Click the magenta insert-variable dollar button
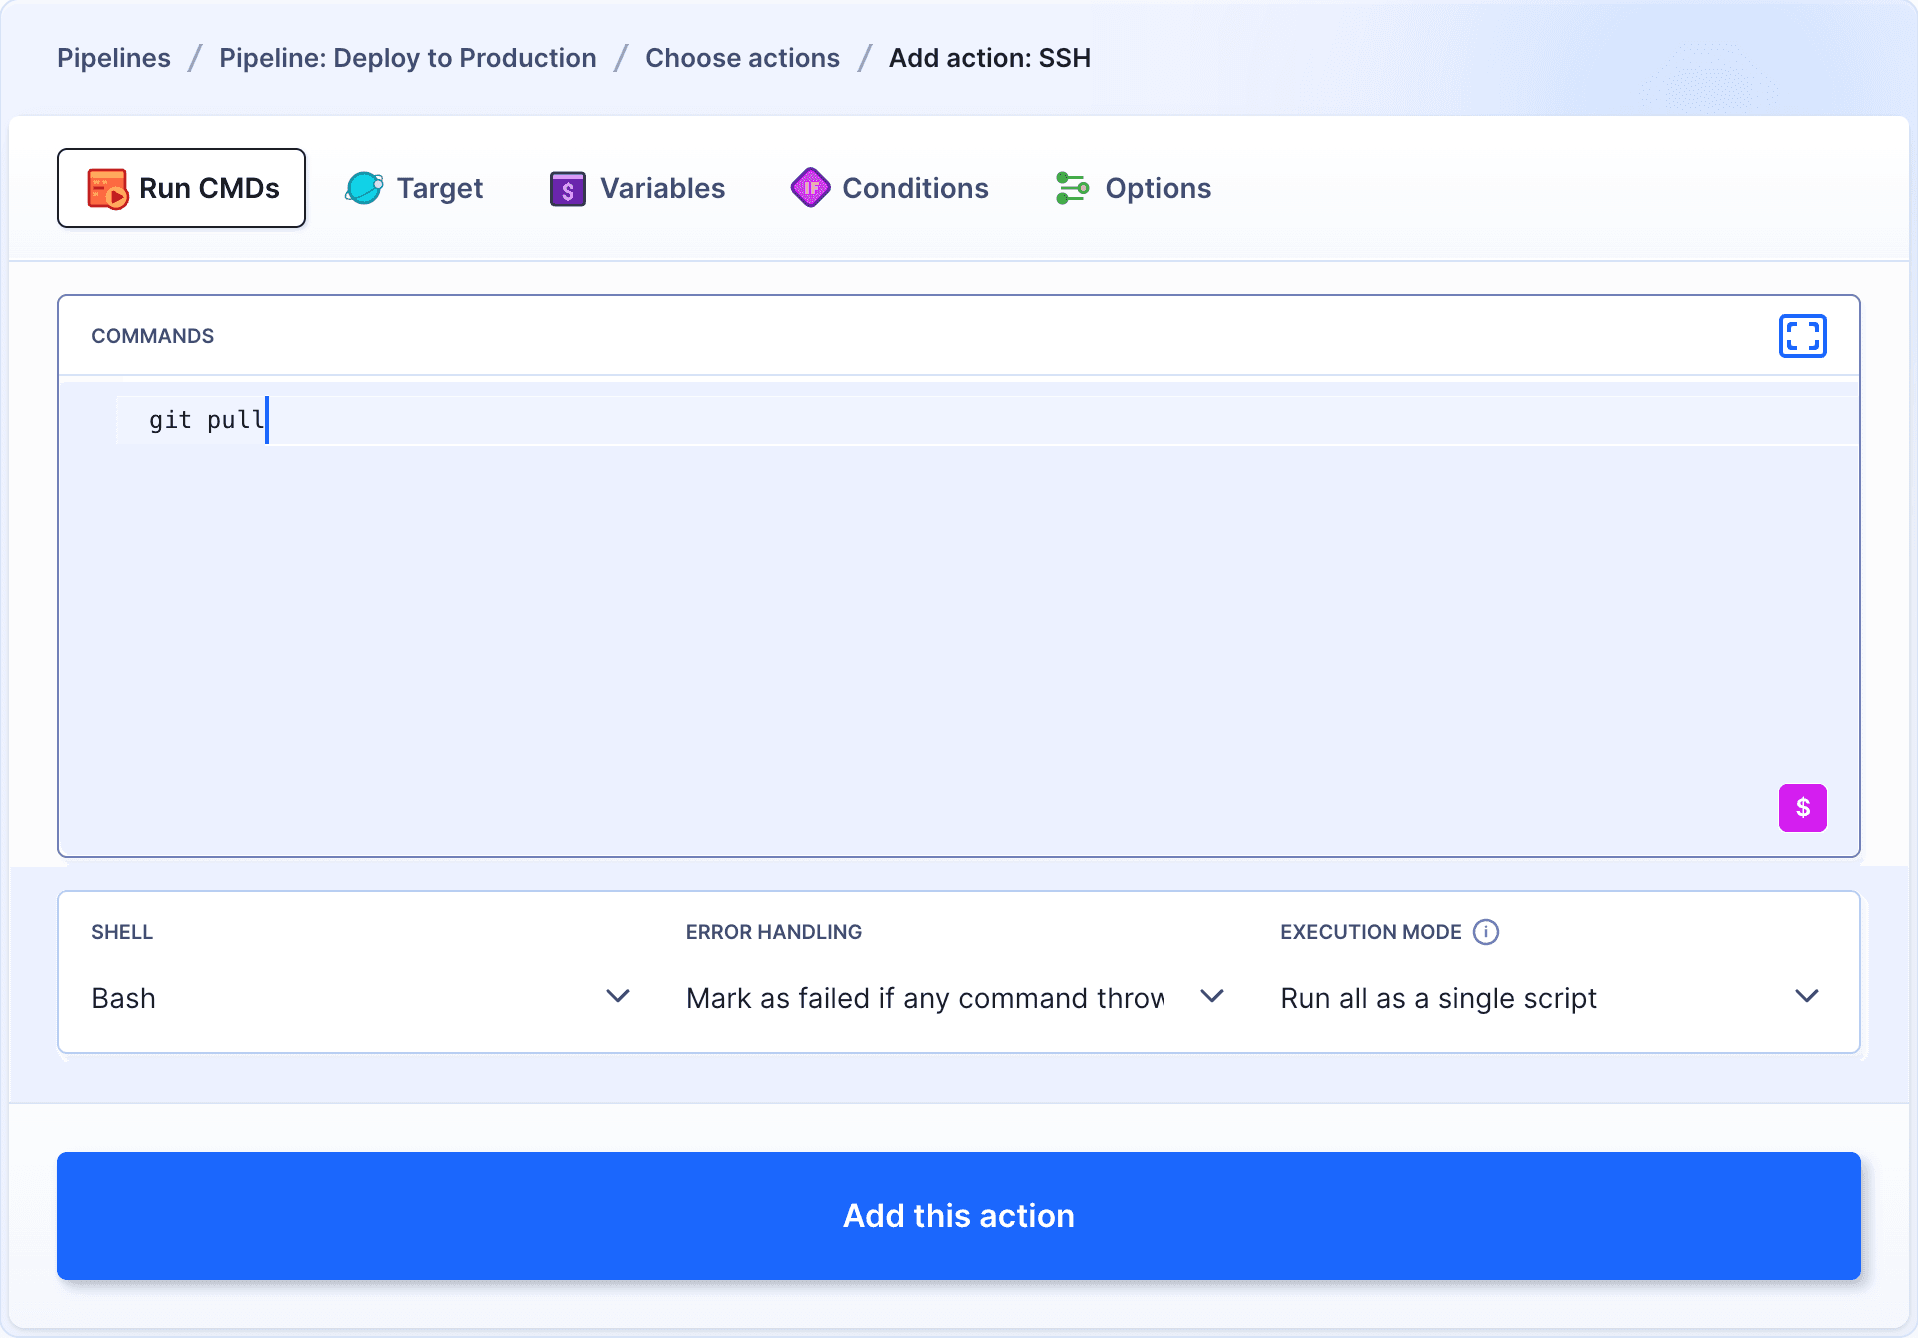 tap(1802, 808)
